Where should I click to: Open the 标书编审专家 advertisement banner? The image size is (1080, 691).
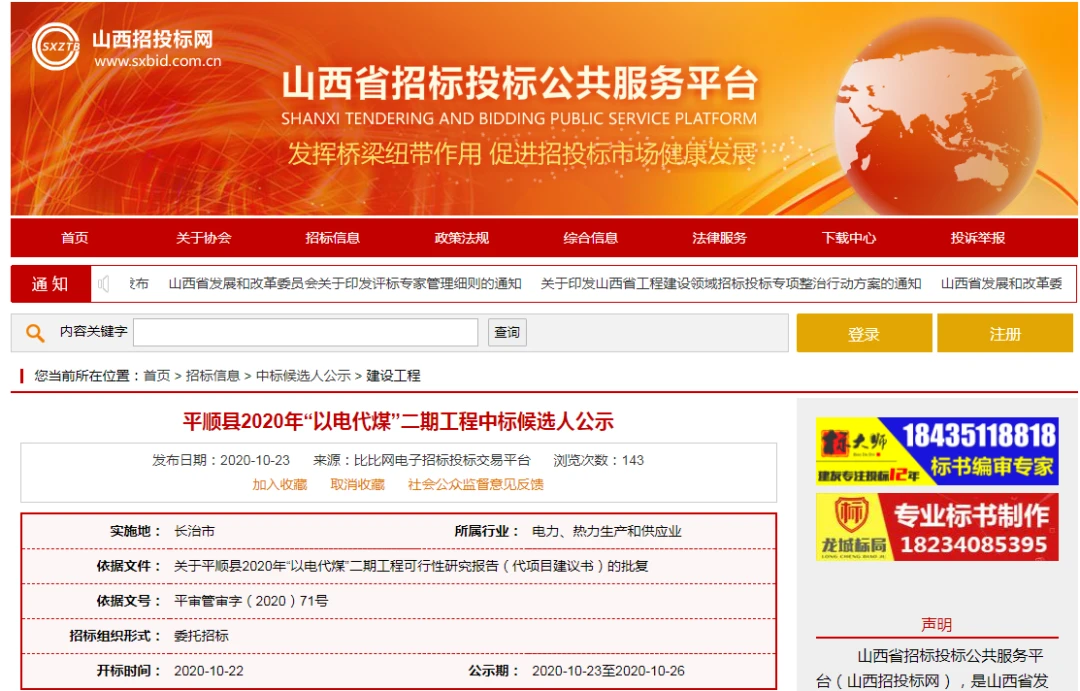937,451
